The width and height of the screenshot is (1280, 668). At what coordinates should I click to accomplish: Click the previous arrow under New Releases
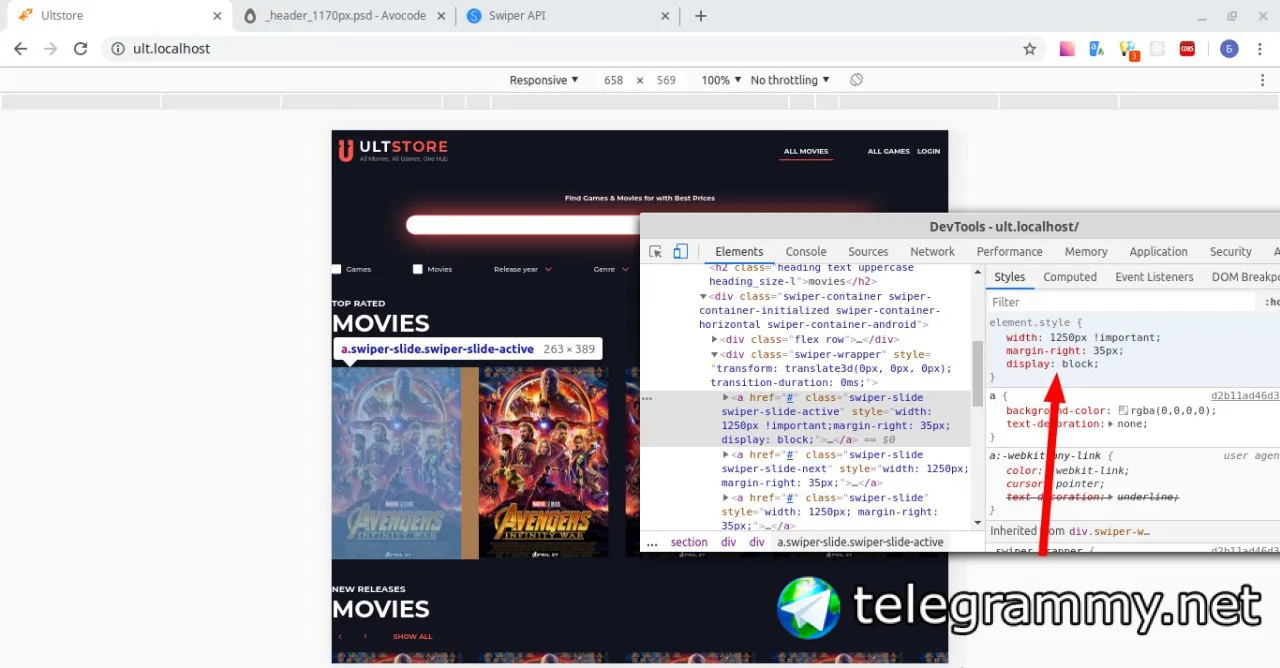pyautogui.click(x=340, y=637)
